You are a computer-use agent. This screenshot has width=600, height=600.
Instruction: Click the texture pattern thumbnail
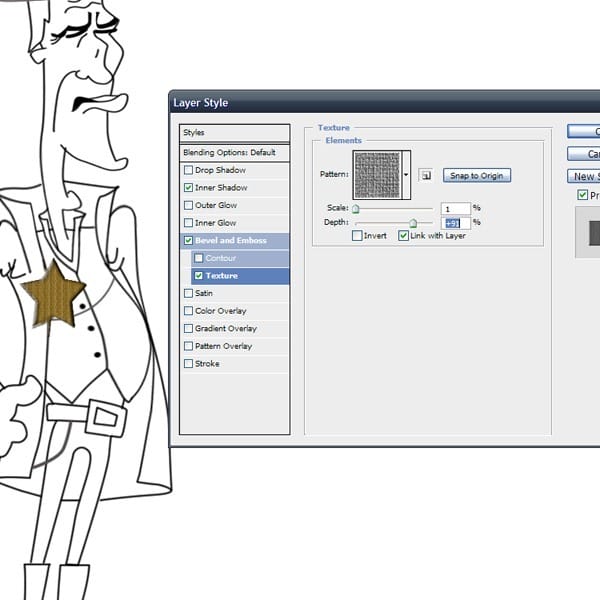(x=377, y=175)
